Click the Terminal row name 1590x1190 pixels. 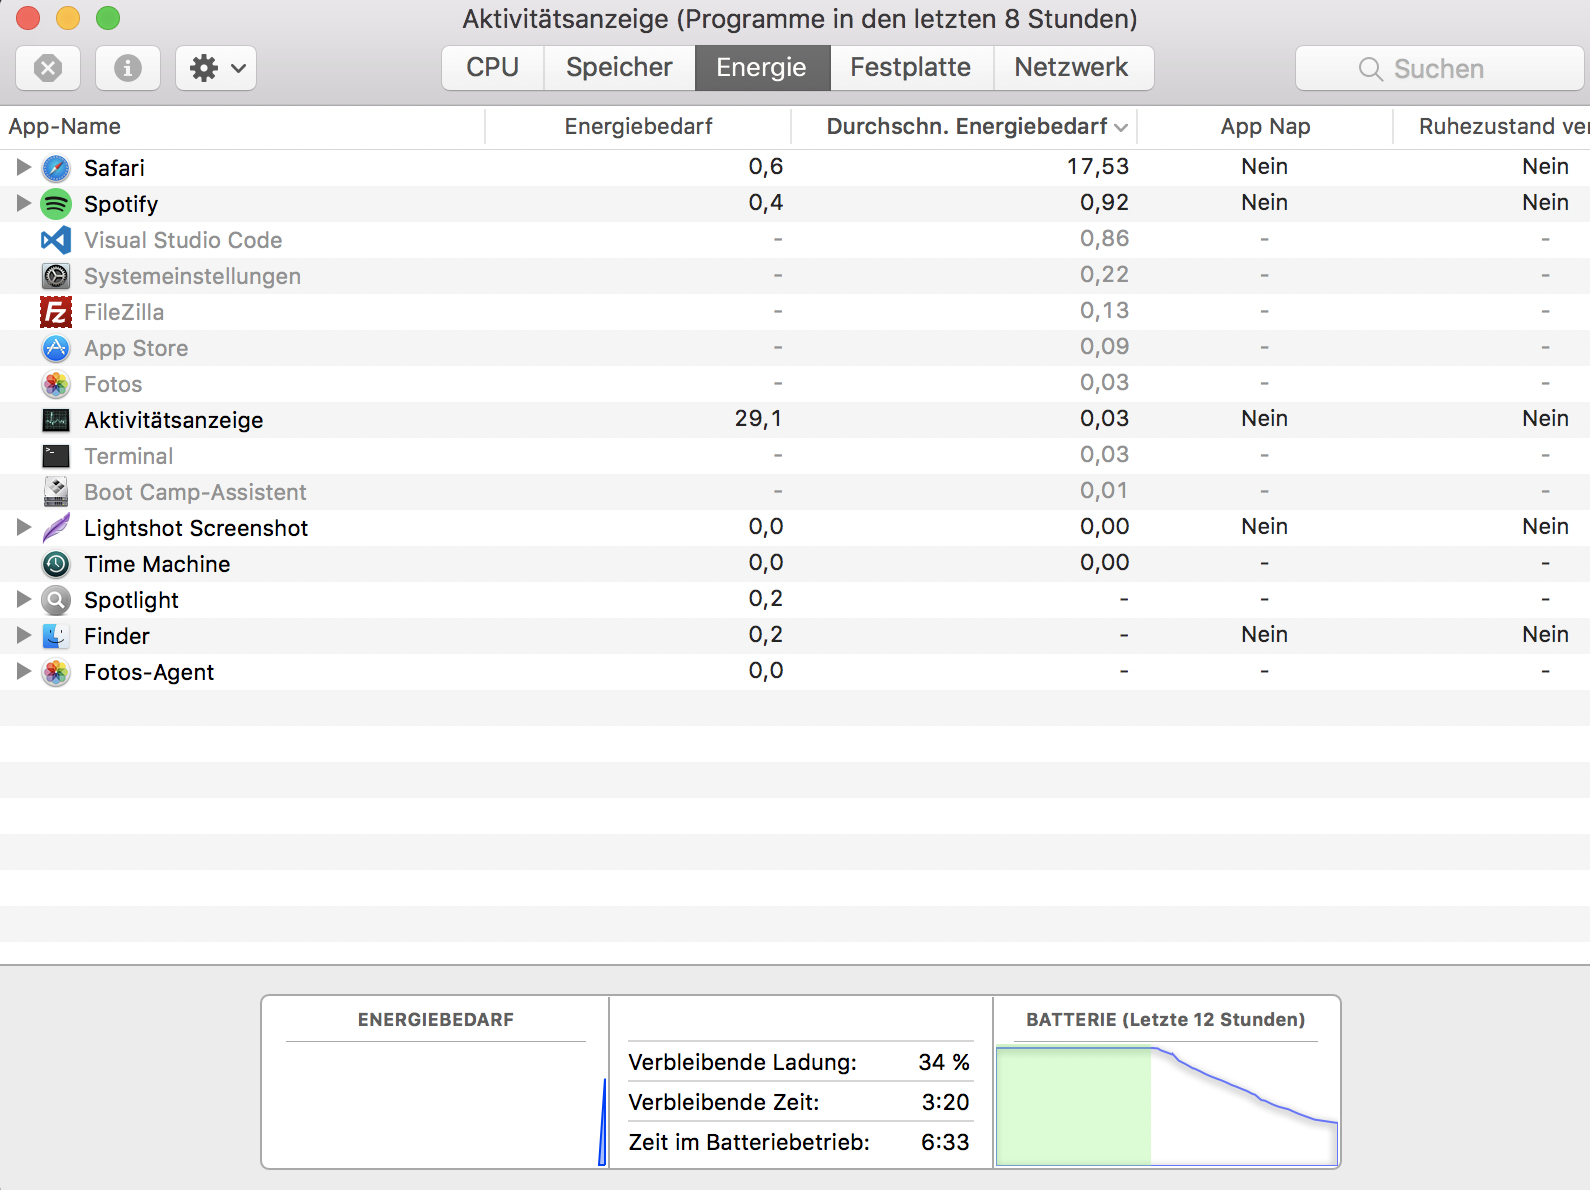coord(129,457)
